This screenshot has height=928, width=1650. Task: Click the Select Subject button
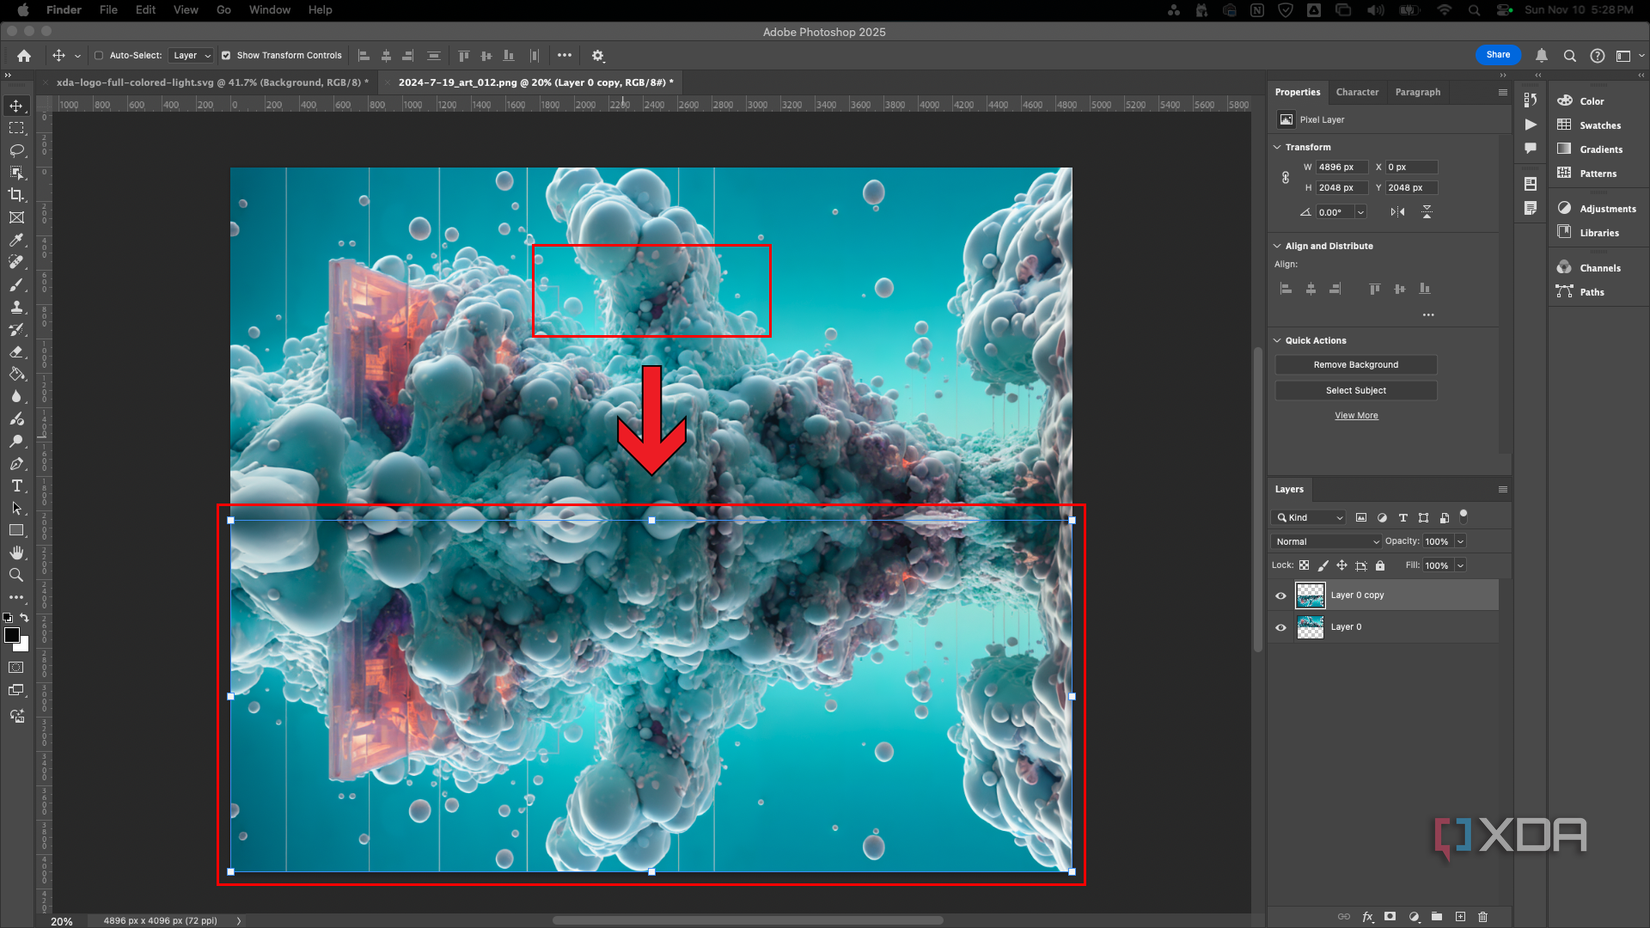click(x=1356, y=390)
